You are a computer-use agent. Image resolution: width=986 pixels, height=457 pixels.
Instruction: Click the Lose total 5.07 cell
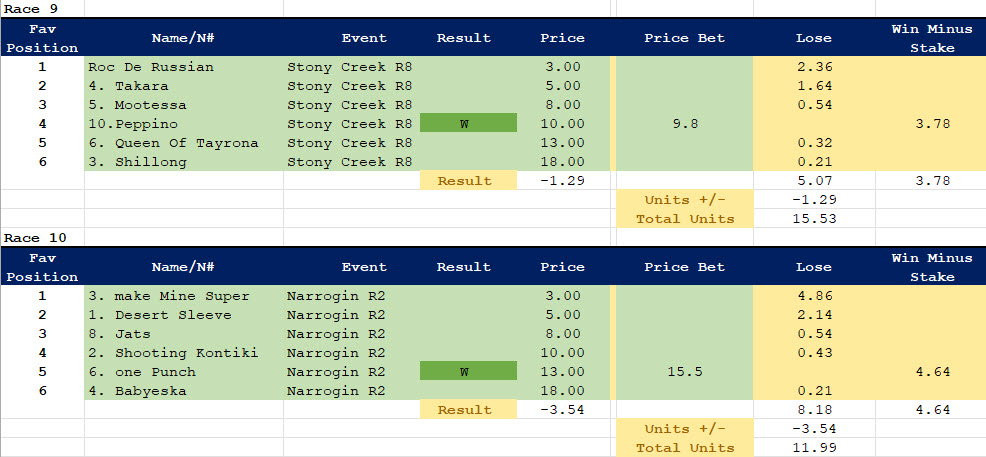[813, 181]
